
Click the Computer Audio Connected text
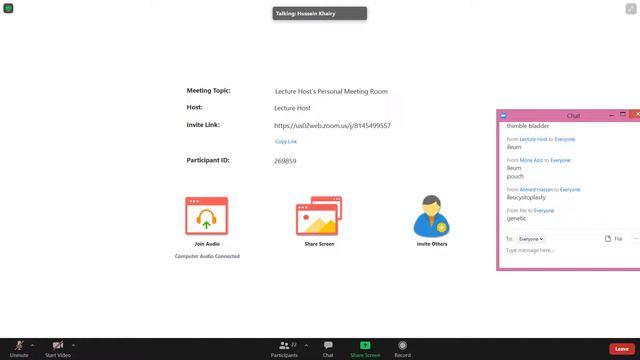[x=207, y=256]
